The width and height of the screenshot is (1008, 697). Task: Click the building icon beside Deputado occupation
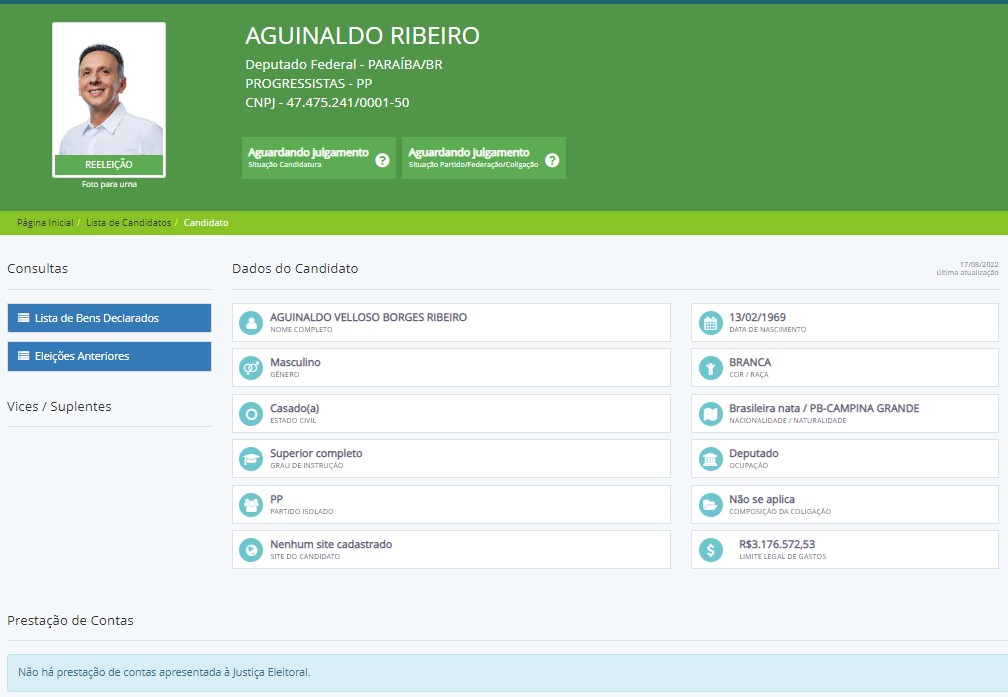(710, 459)
